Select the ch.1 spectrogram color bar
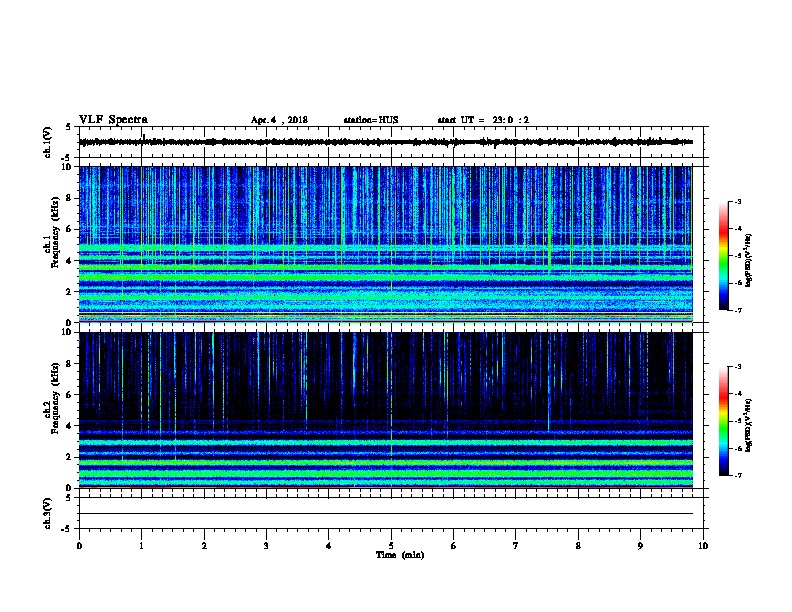Screen dimensions: 792x612 tap(723, 256)
